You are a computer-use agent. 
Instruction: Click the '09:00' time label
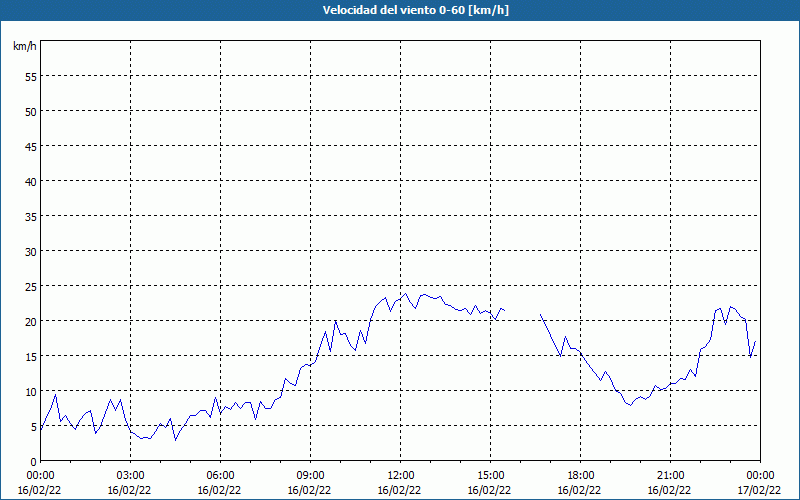[x=310, y=476]
